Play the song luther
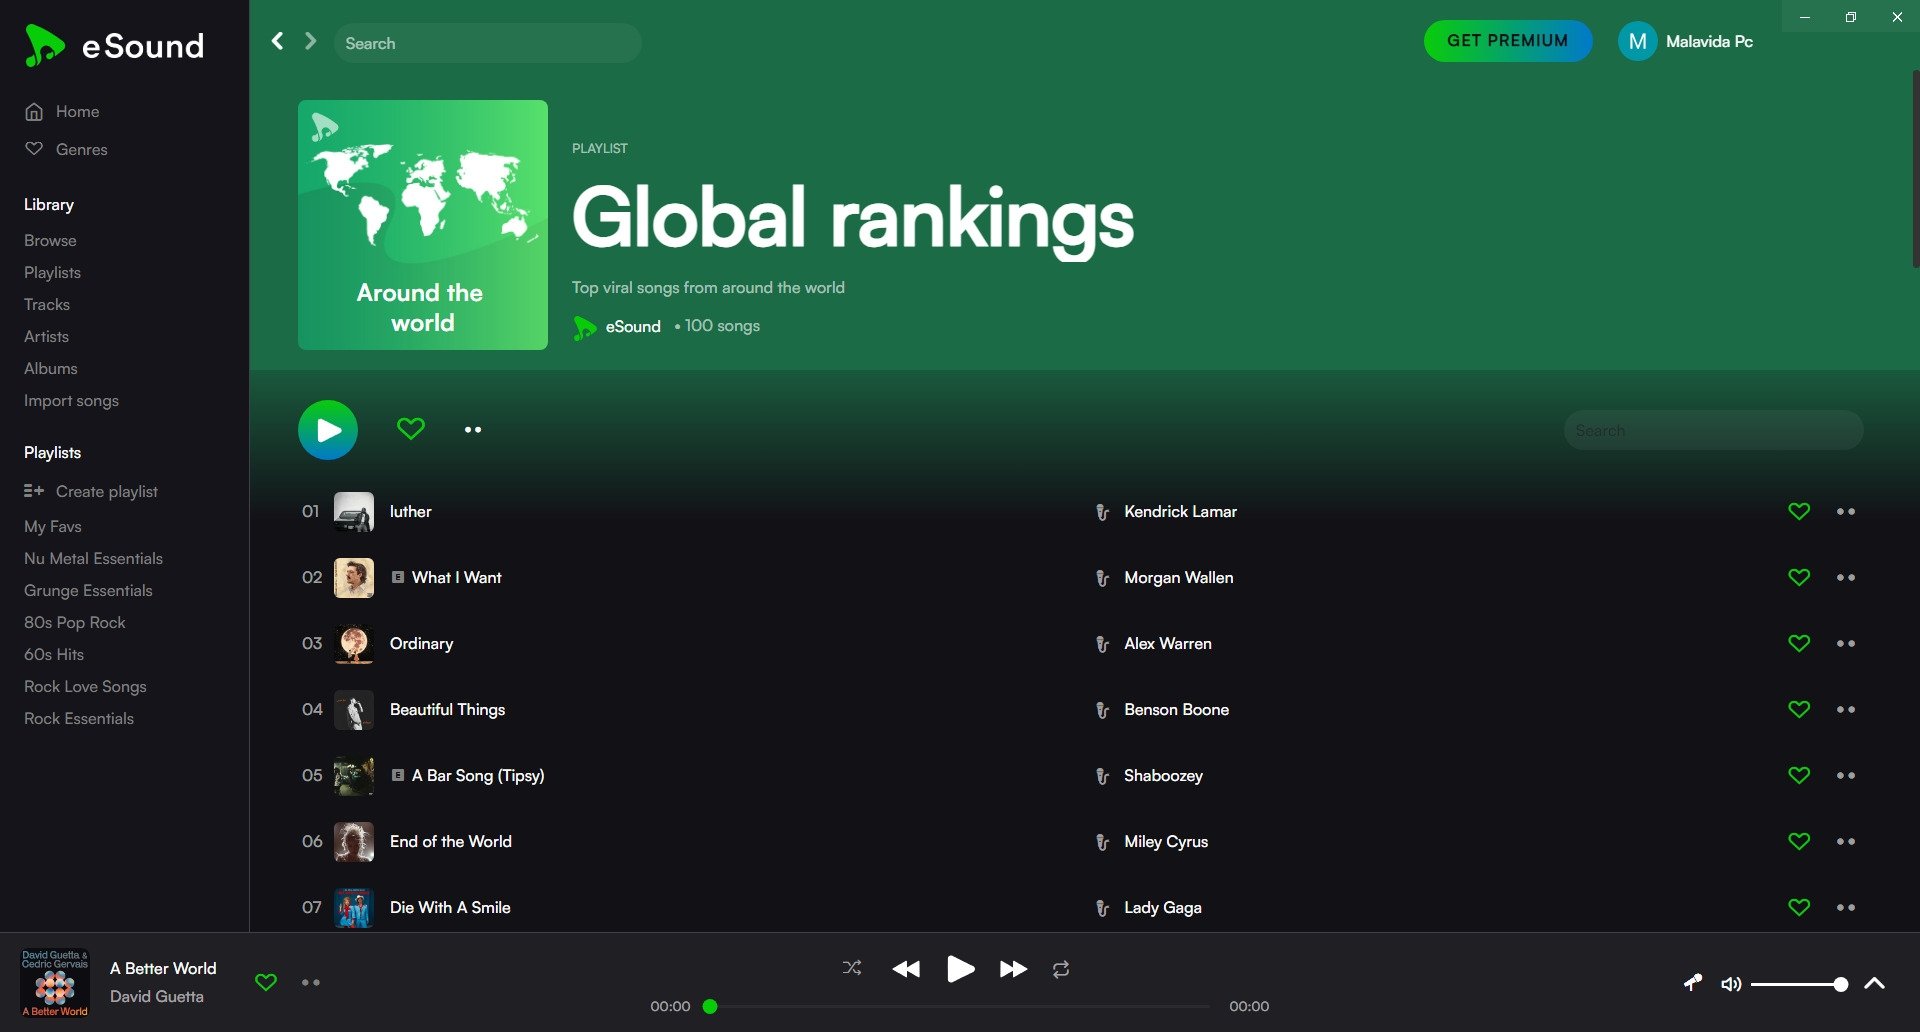This screenshot has width=1920, height=1032. 410,511
